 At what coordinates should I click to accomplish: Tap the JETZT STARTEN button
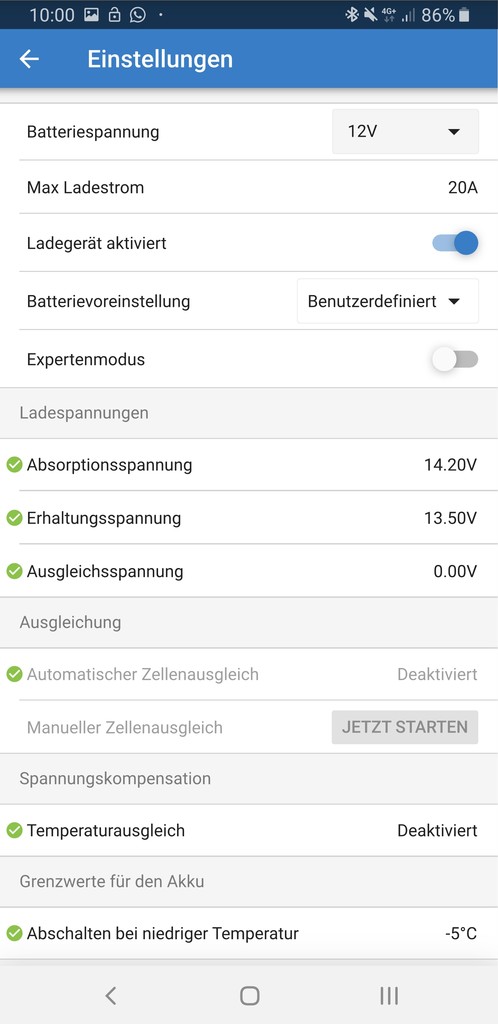405,728
